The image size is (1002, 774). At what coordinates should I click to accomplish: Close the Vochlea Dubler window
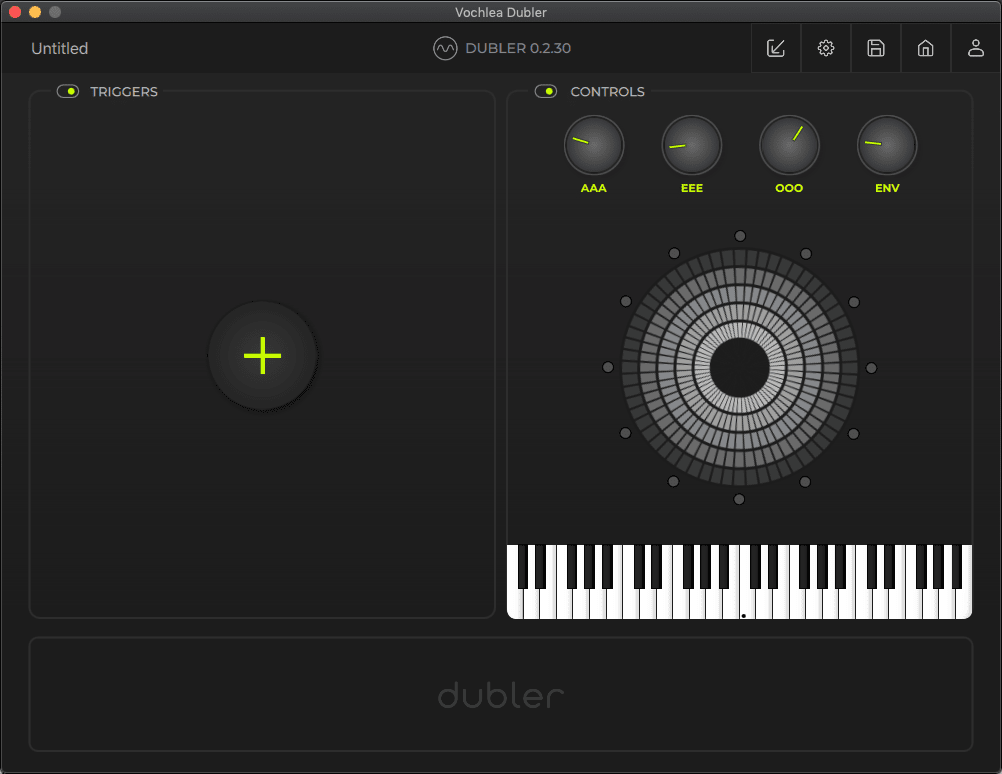tap(15, 12)
